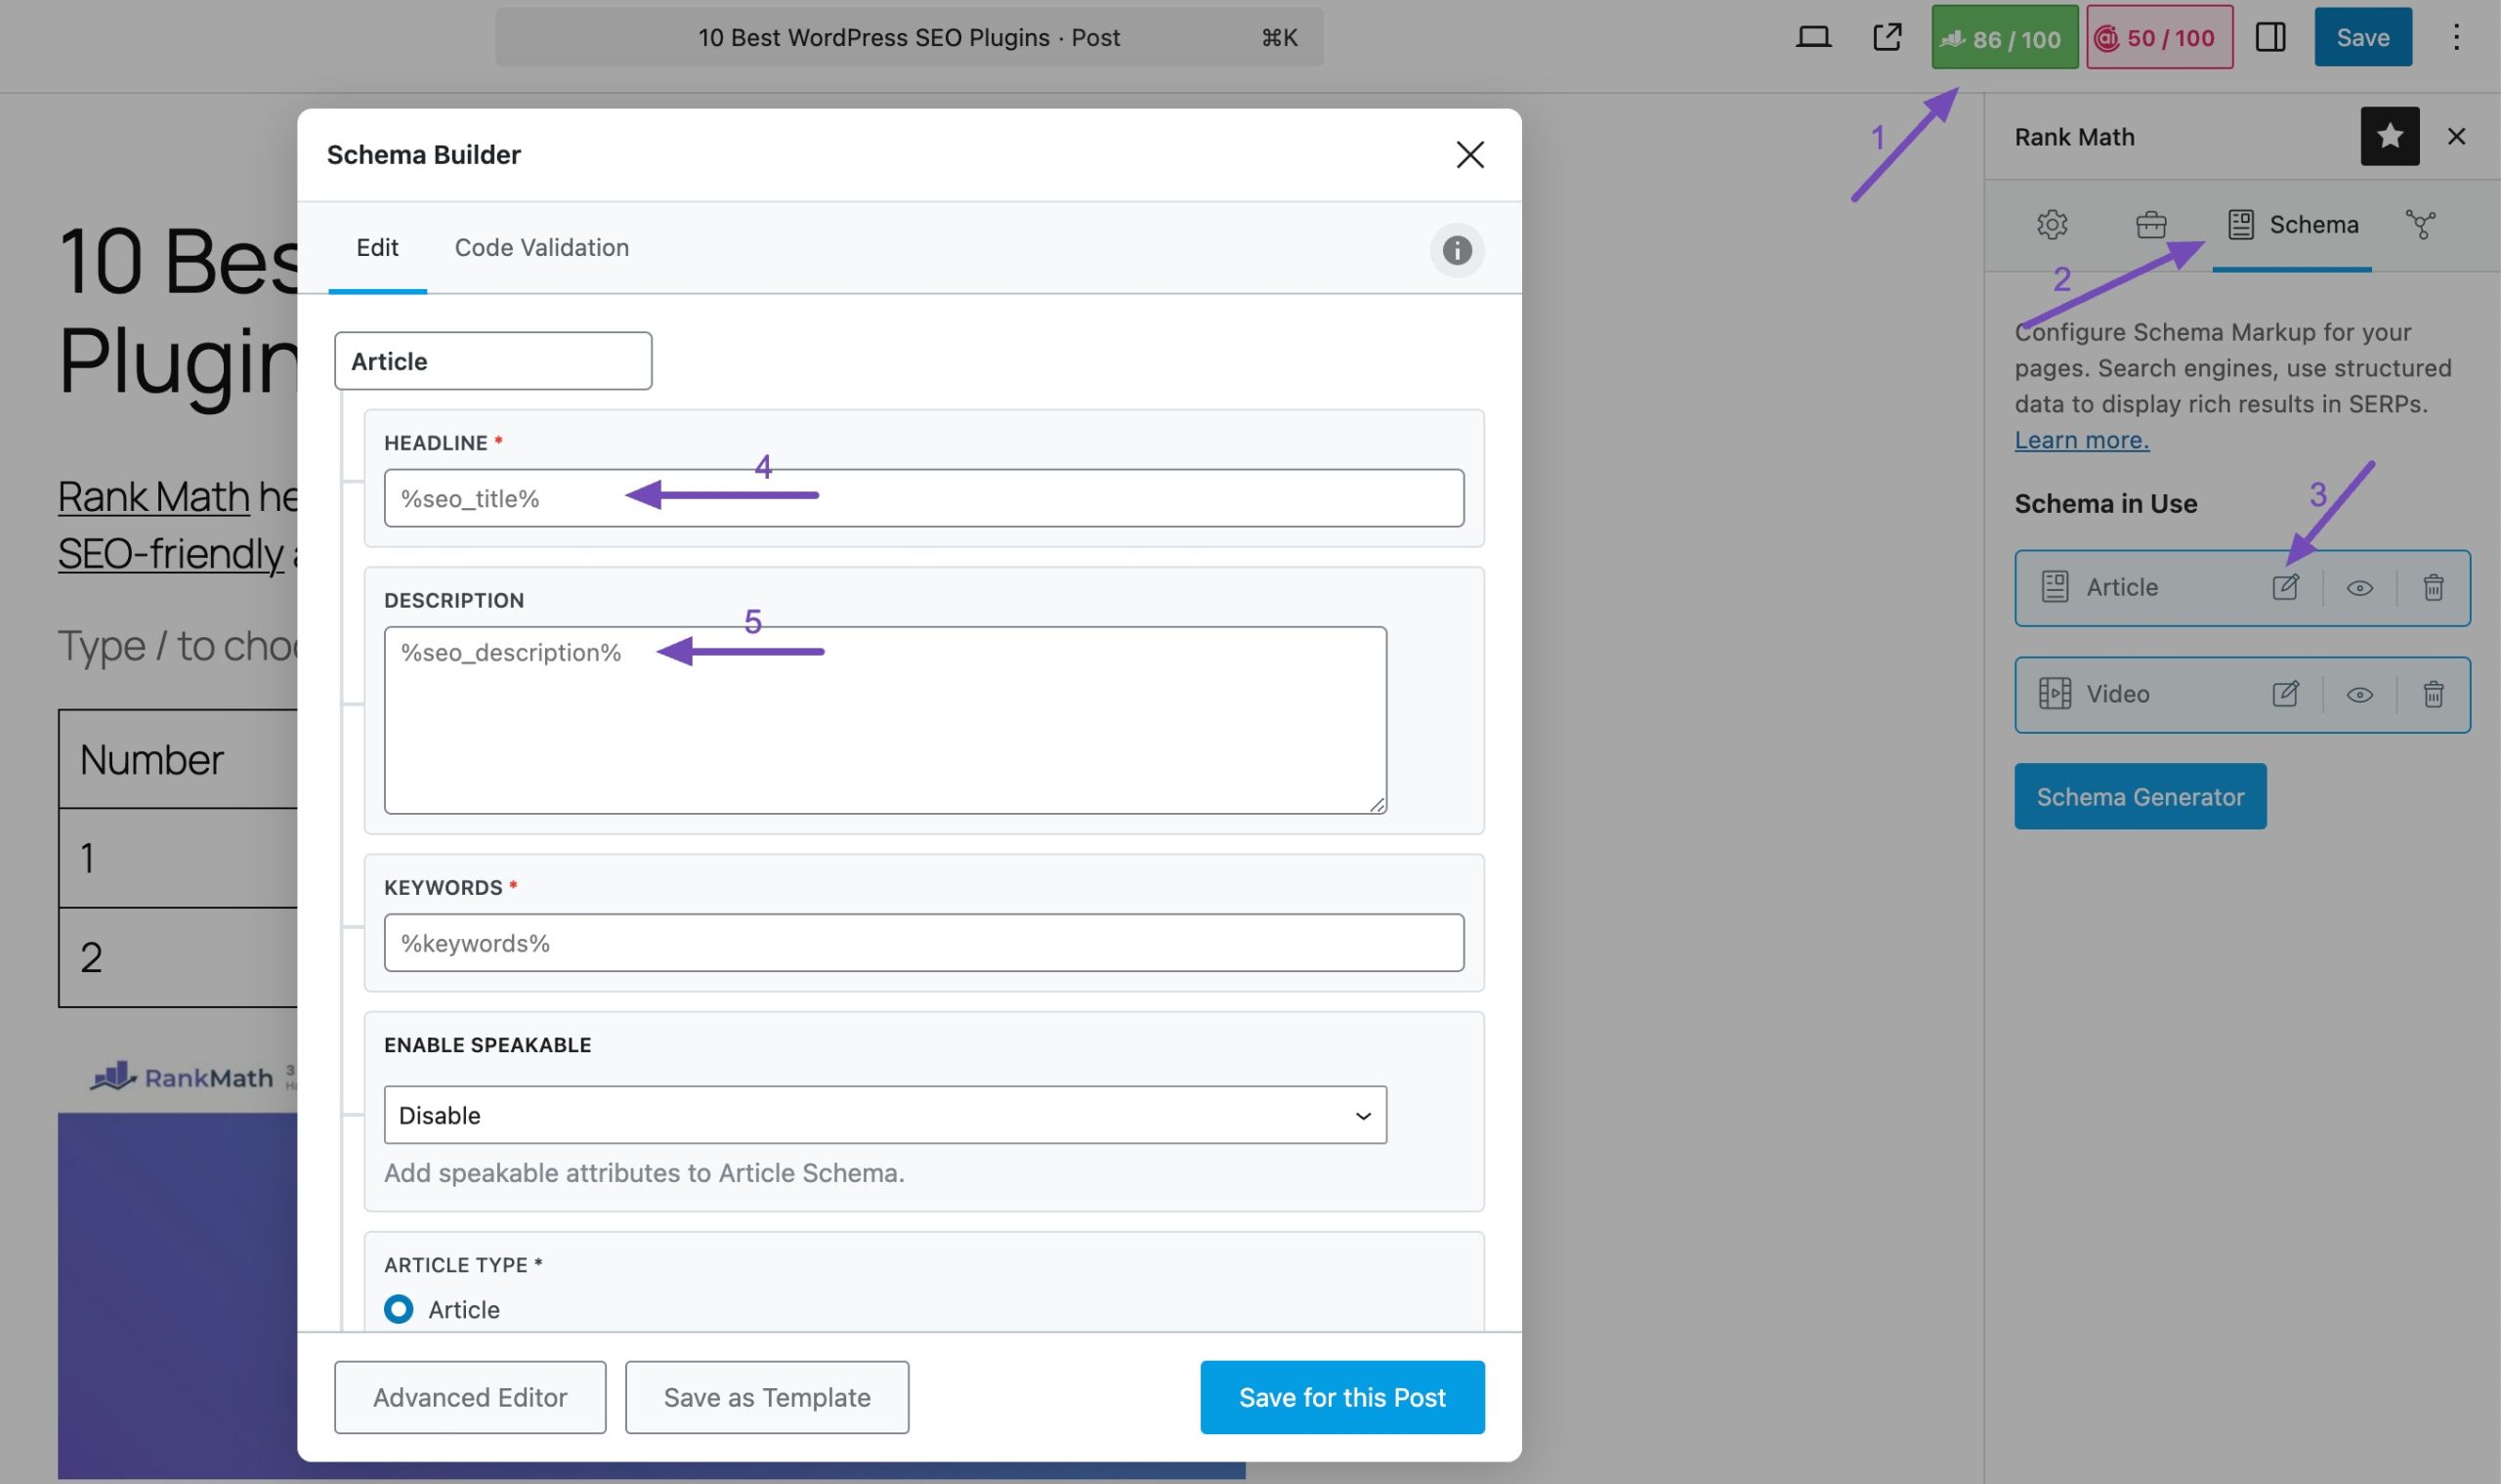Click the SEO score 86/100 green badge

pyautogui.click(x=2005, y=35)
